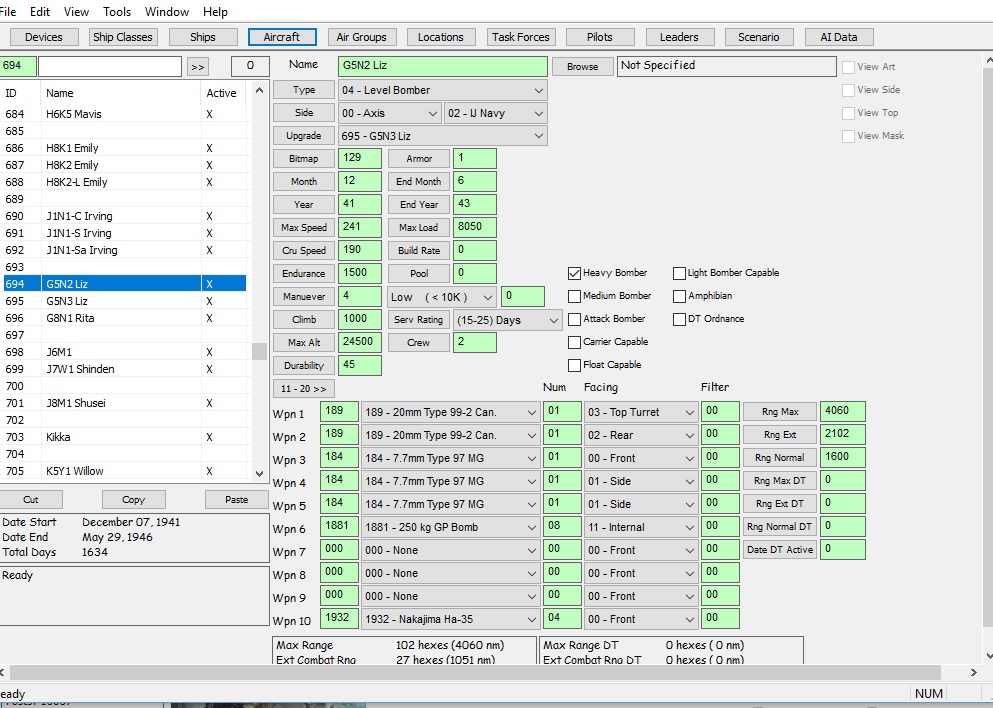This screenshot has width=993, height=708.
Task: Switch to the Task Forces tab
Action: coord(521,37)
